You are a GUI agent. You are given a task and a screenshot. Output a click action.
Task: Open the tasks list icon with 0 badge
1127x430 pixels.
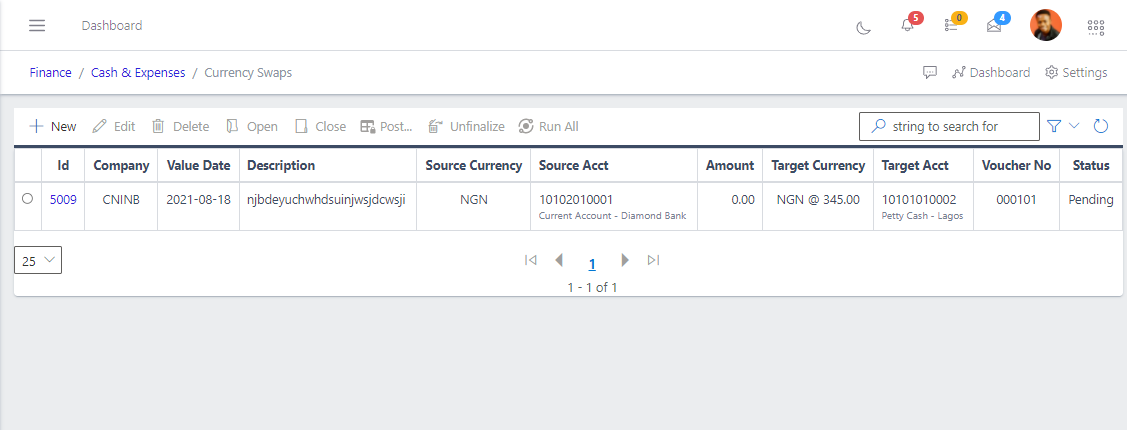[951, 25]
